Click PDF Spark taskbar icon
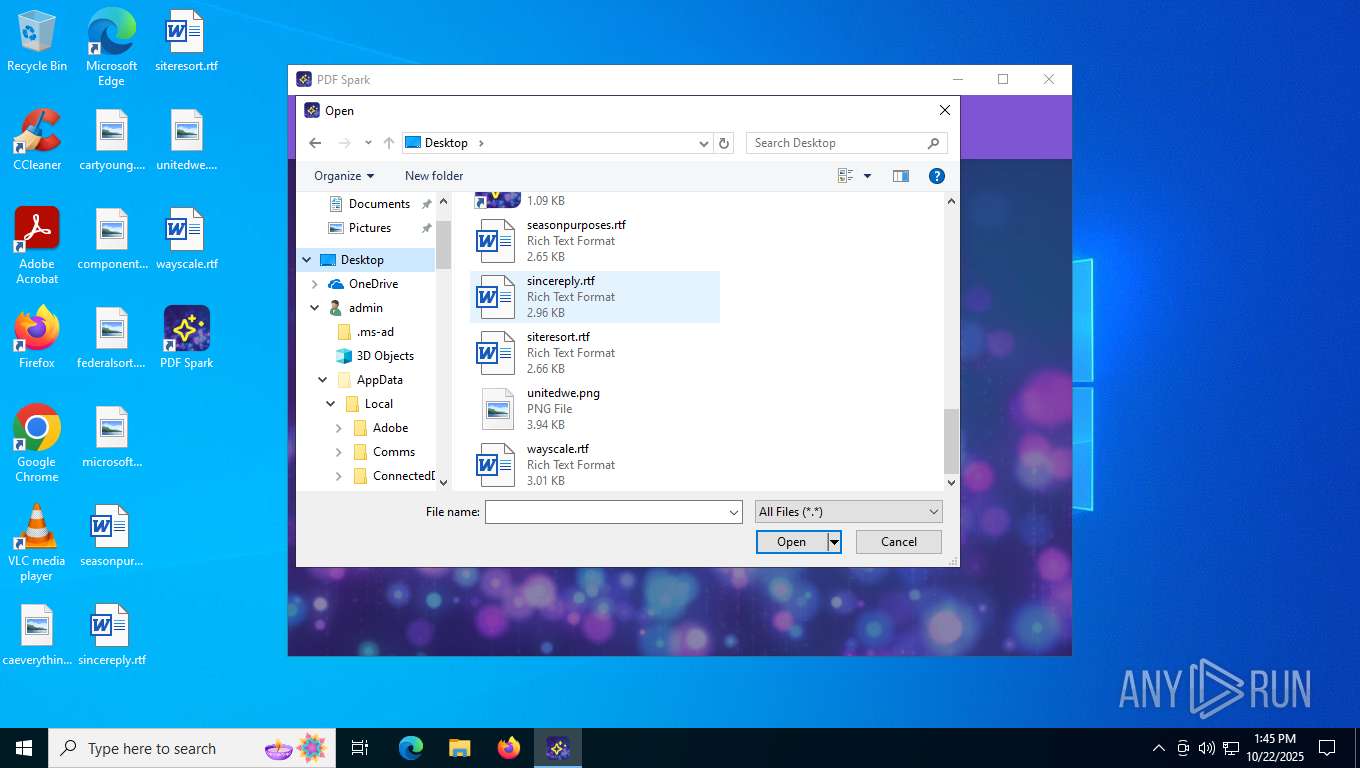 (558, 748)
